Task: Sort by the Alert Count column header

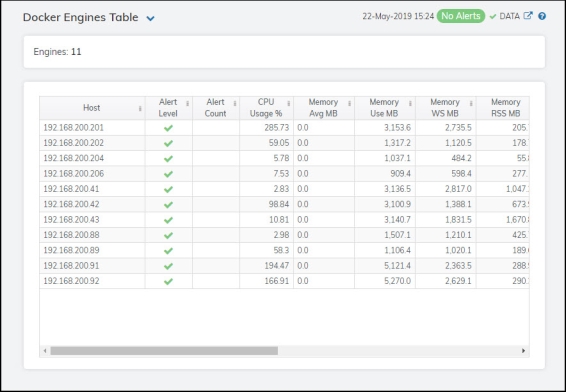Action: pyautogui.click(x=215, y=108)
